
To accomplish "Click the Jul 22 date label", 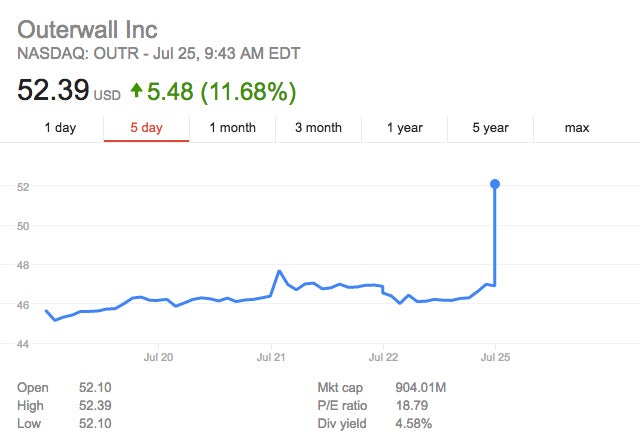I will pyautogui.click(x=383, y=356).
